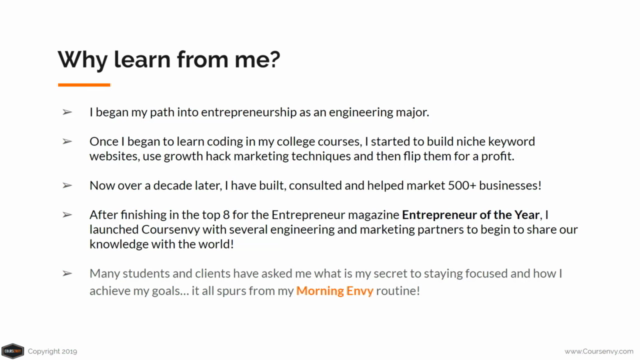
Task: Click the engineering major sentence
Action: click(x=259, y=112)
